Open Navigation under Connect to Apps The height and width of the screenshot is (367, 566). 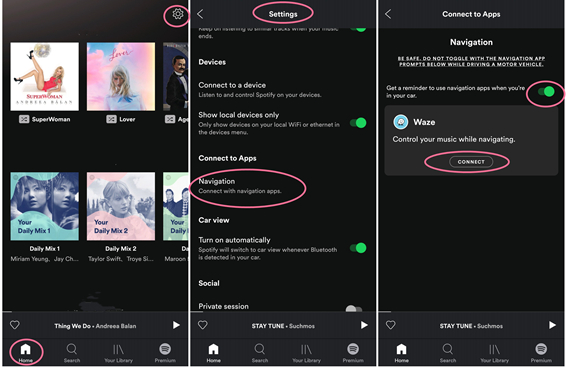240,185
